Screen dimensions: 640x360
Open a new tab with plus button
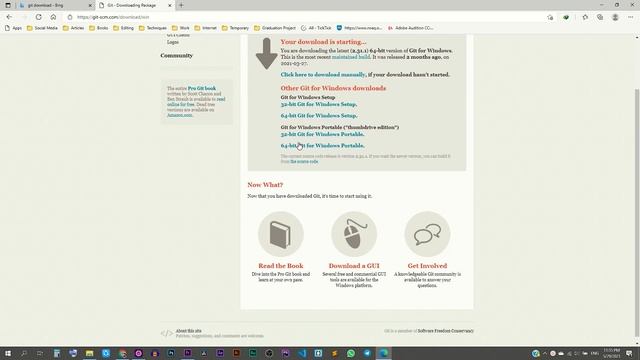point(181,5)
